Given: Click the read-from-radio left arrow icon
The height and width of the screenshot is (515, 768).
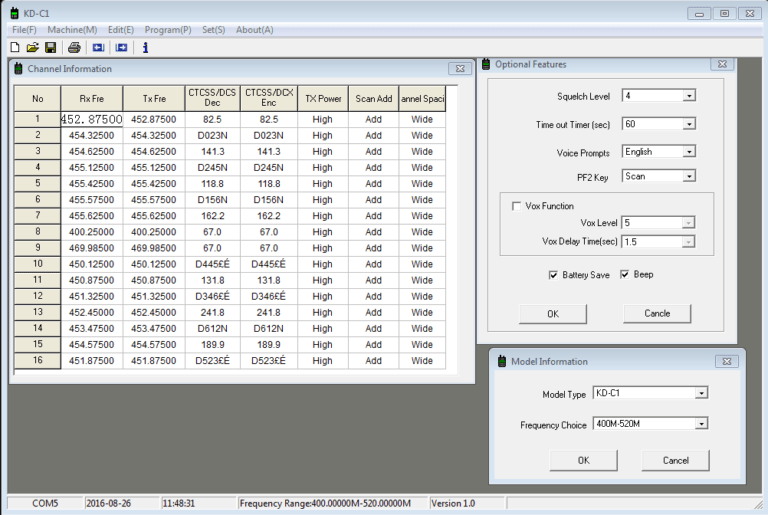Looking at the screenshot, I should click(x=98, y=47).
